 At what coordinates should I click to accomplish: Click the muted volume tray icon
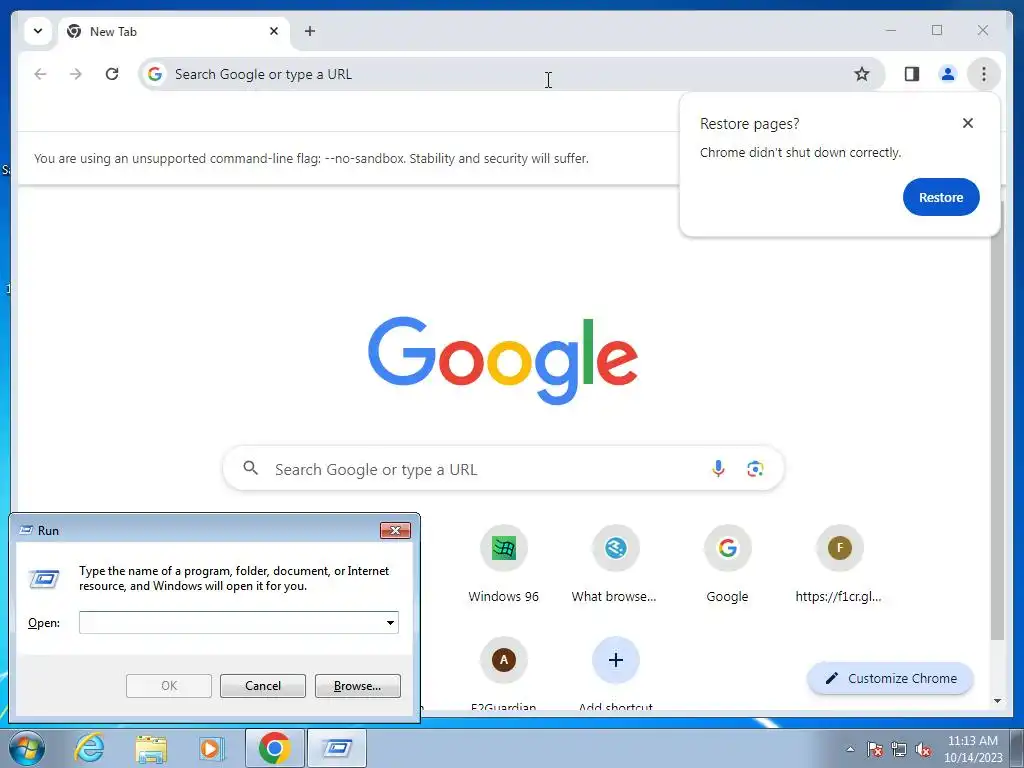coord(923,749)
